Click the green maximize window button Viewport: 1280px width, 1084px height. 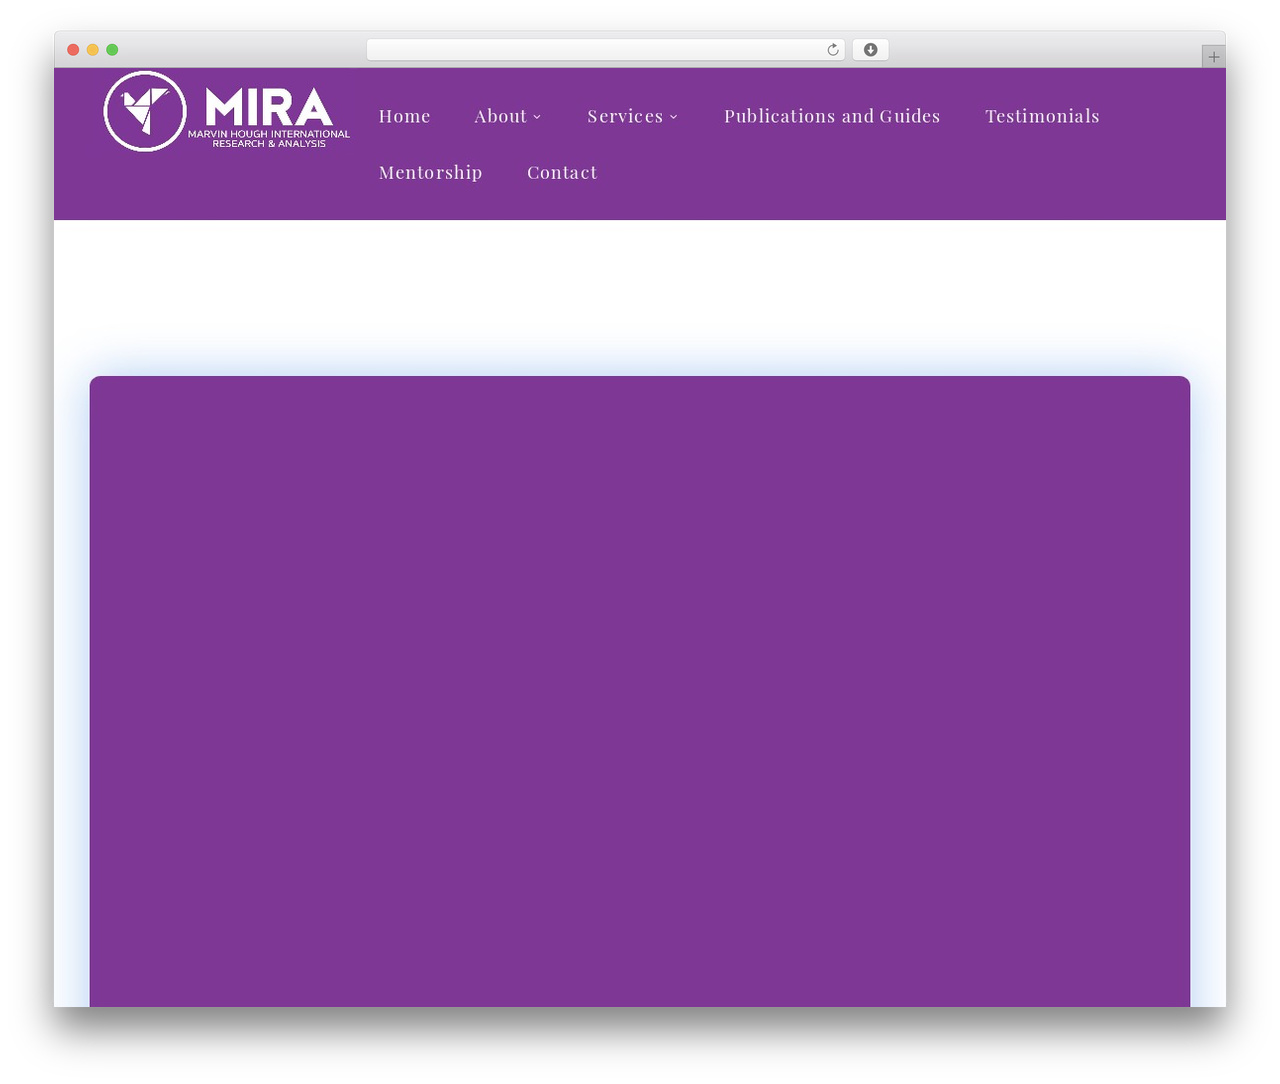[112, 50]
